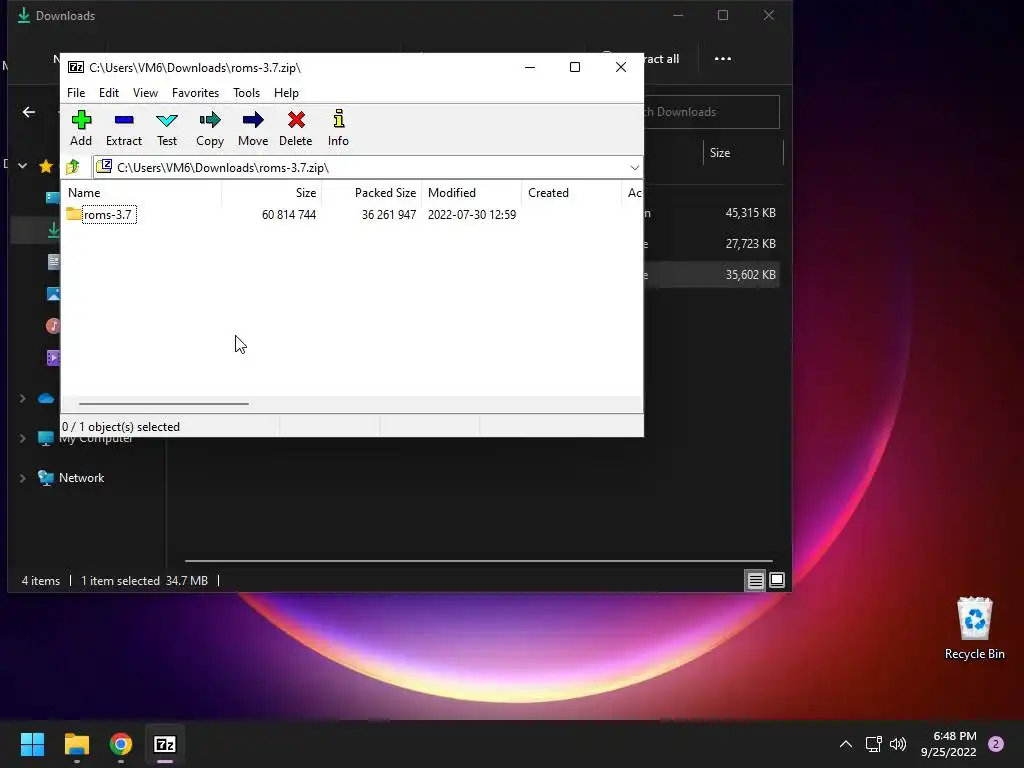Click the 7-Zip title bar app icon
This screenshot has width=1024, height=768.
[76, 67]
